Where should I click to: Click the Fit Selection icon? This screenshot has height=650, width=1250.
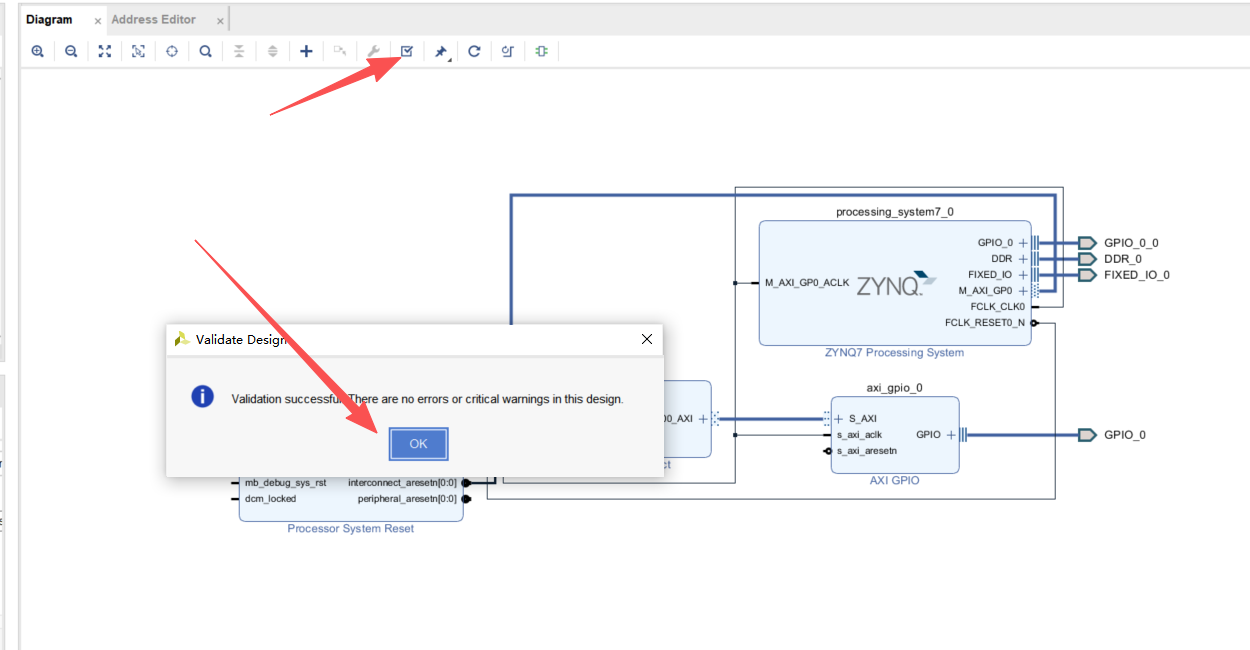pos(138,51)
